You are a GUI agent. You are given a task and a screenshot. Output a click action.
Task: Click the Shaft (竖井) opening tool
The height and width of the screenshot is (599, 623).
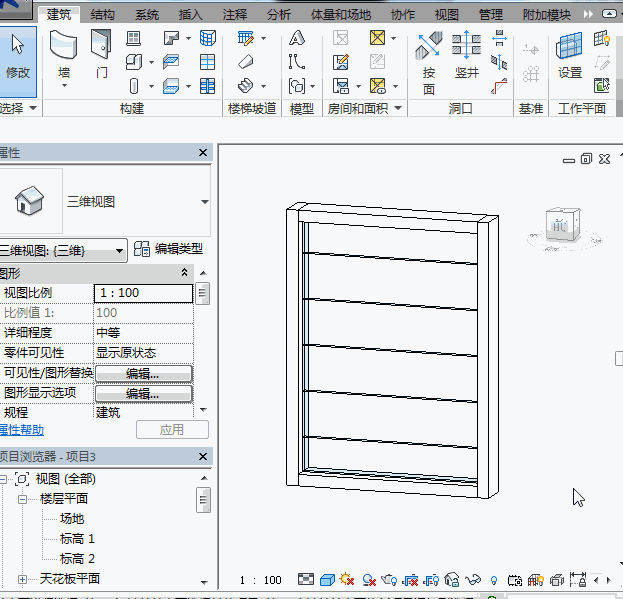tap(467, 56)
